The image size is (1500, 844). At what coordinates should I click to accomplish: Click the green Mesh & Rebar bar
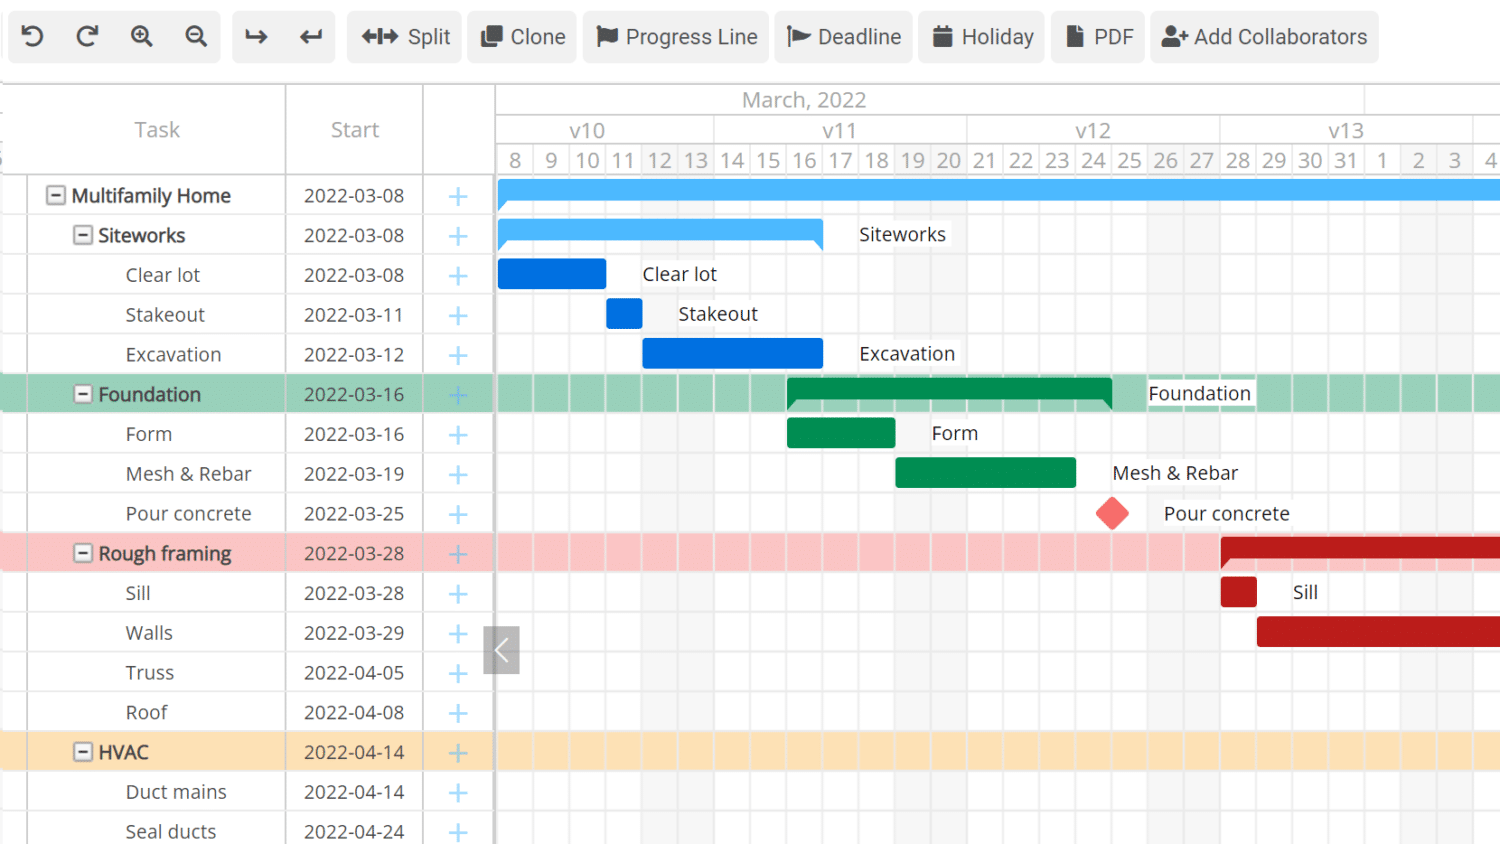click(985, 473)
